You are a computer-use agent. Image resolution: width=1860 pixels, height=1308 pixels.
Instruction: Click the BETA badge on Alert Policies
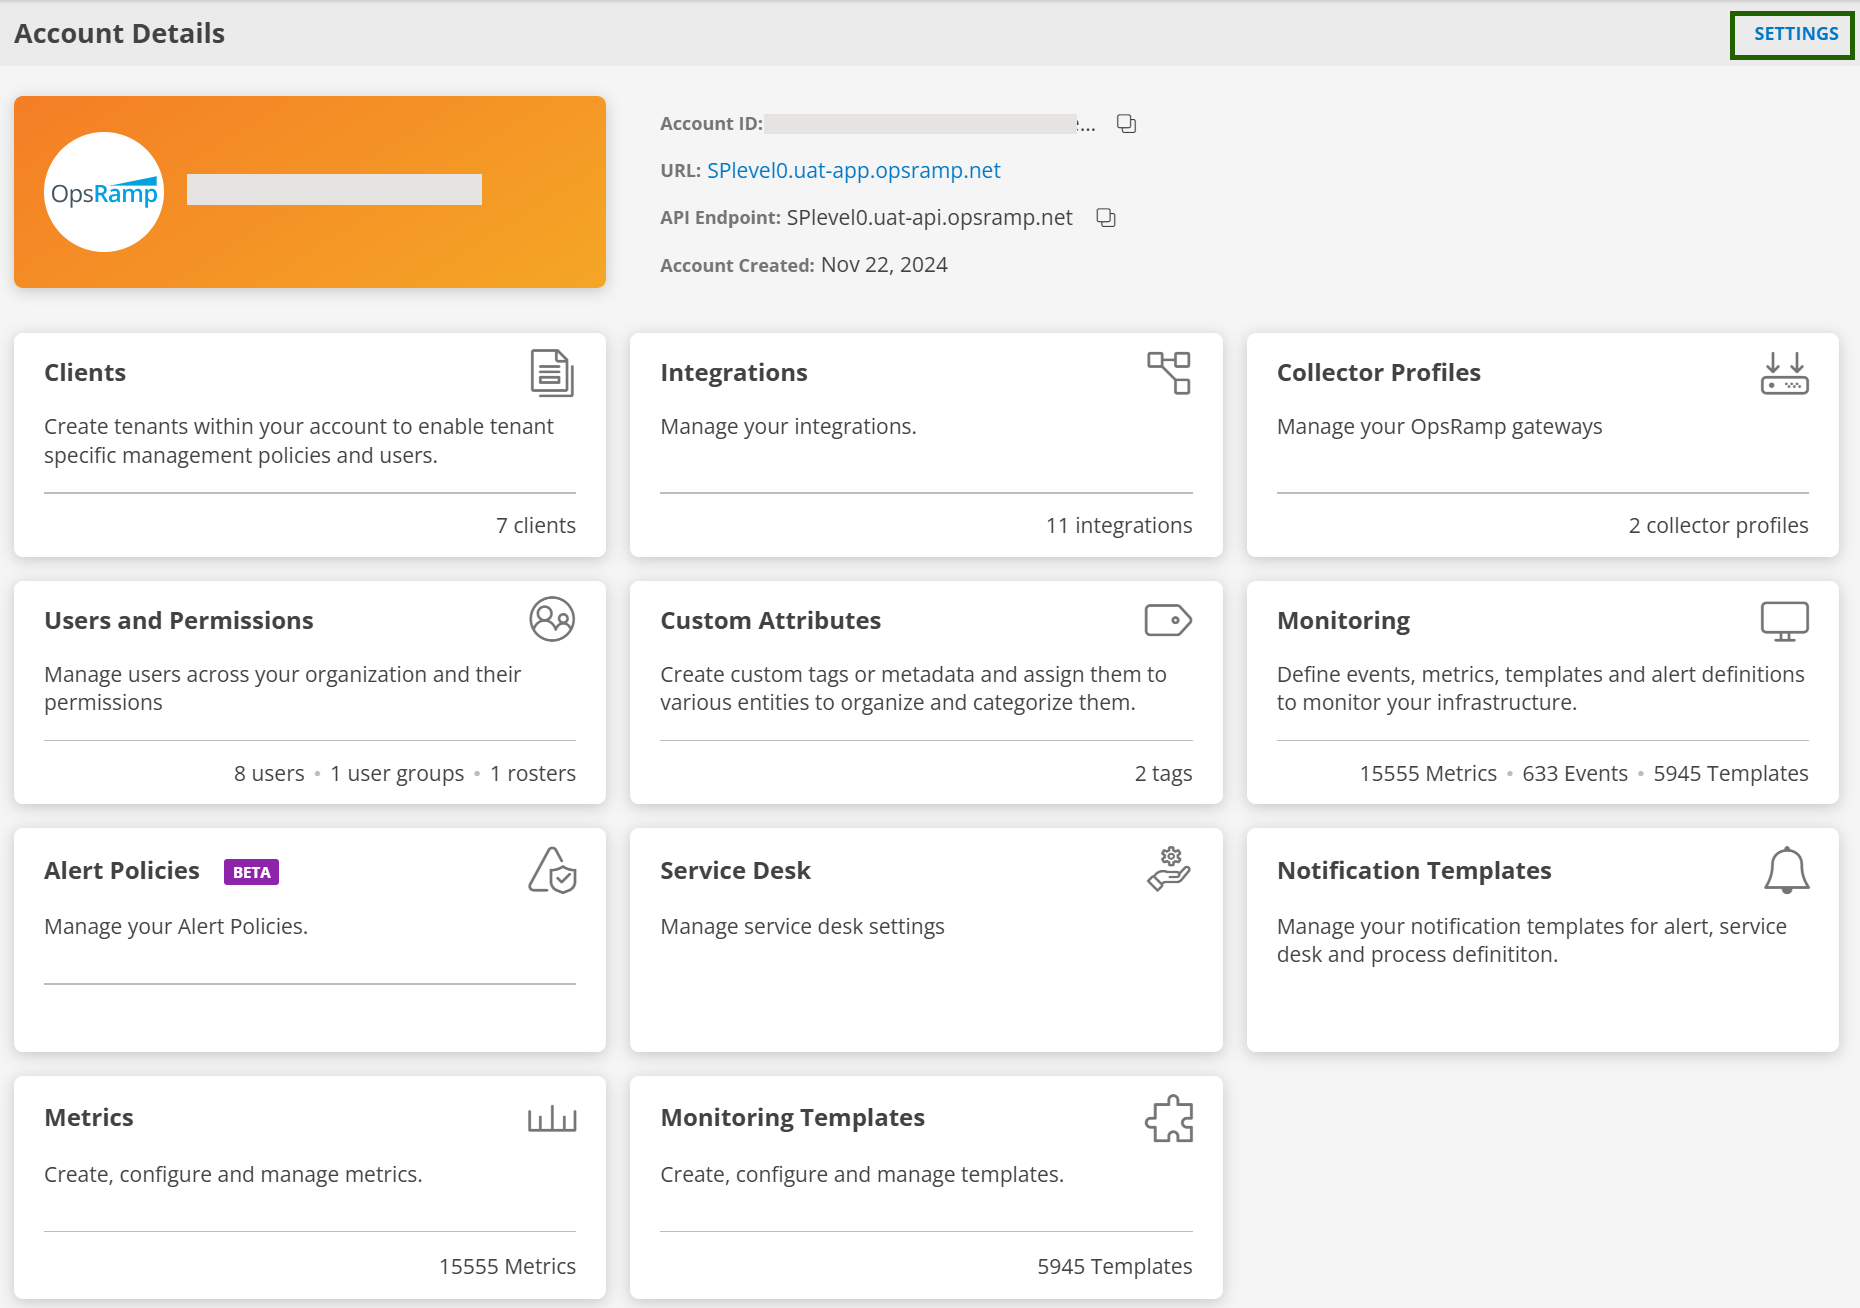[x=251, y=872]
